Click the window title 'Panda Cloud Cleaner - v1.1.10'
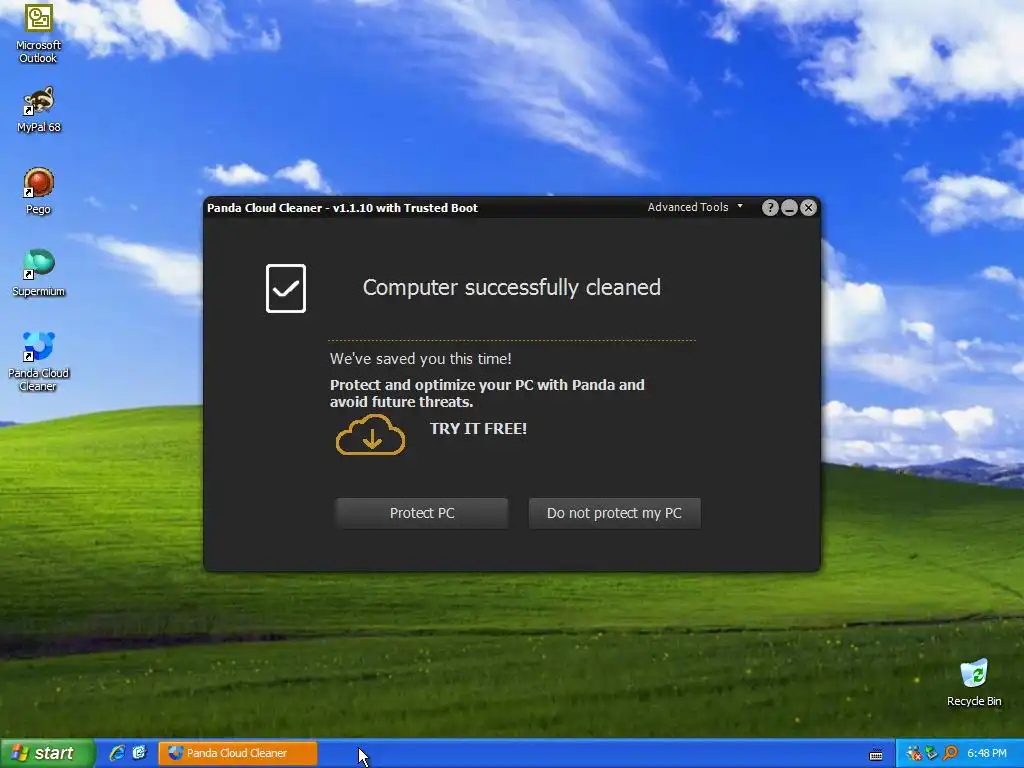 coord(342,208)
